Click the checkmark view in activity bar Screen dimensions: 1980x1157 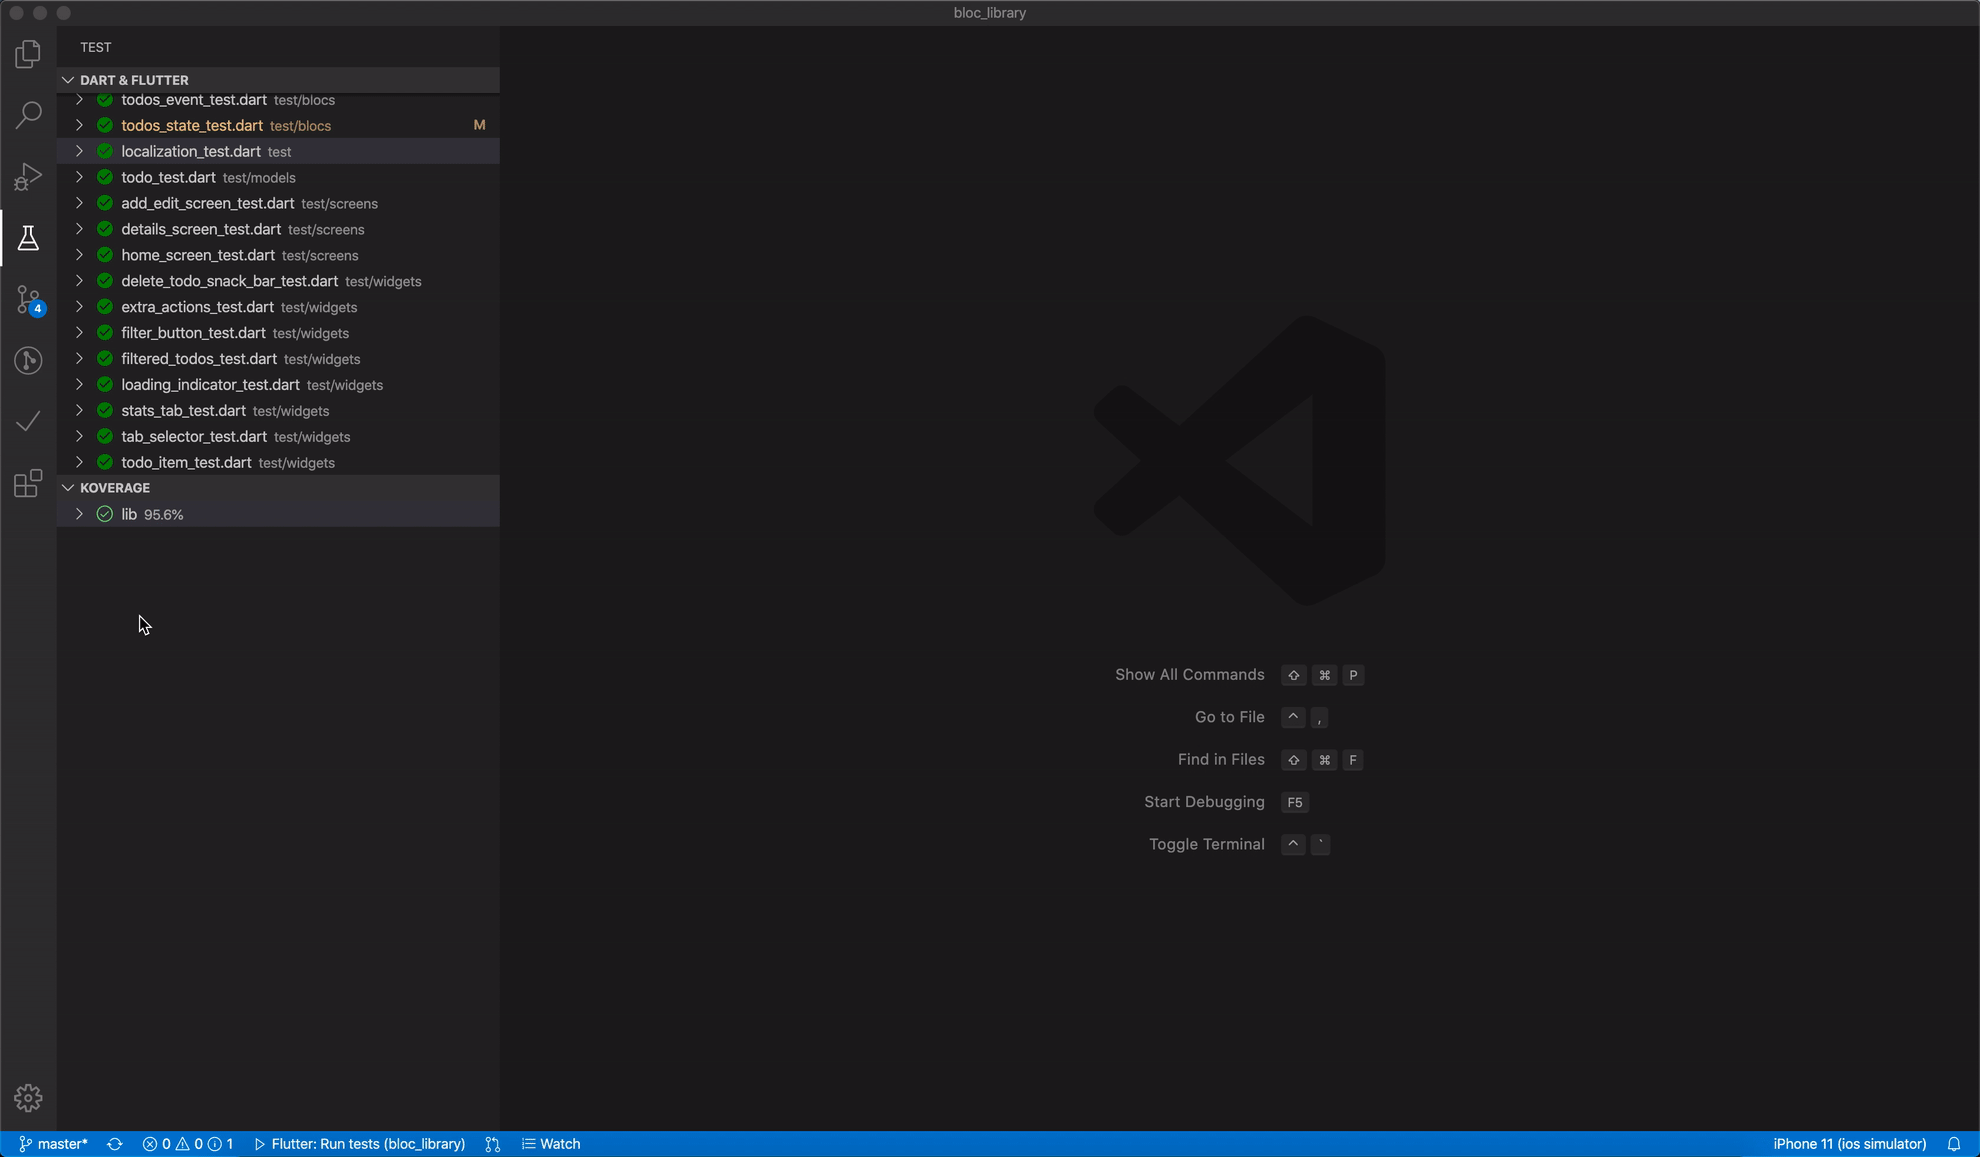point(28,421)
